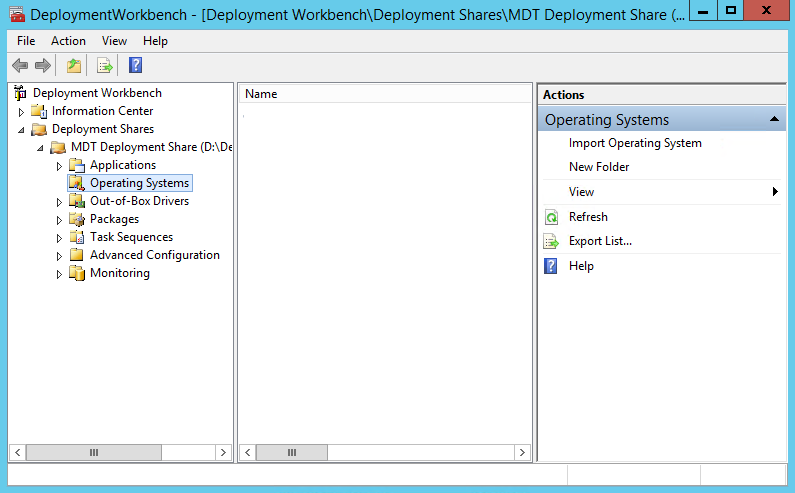
Task: Click the Monitoring folder icon
Action: (77, 273)
